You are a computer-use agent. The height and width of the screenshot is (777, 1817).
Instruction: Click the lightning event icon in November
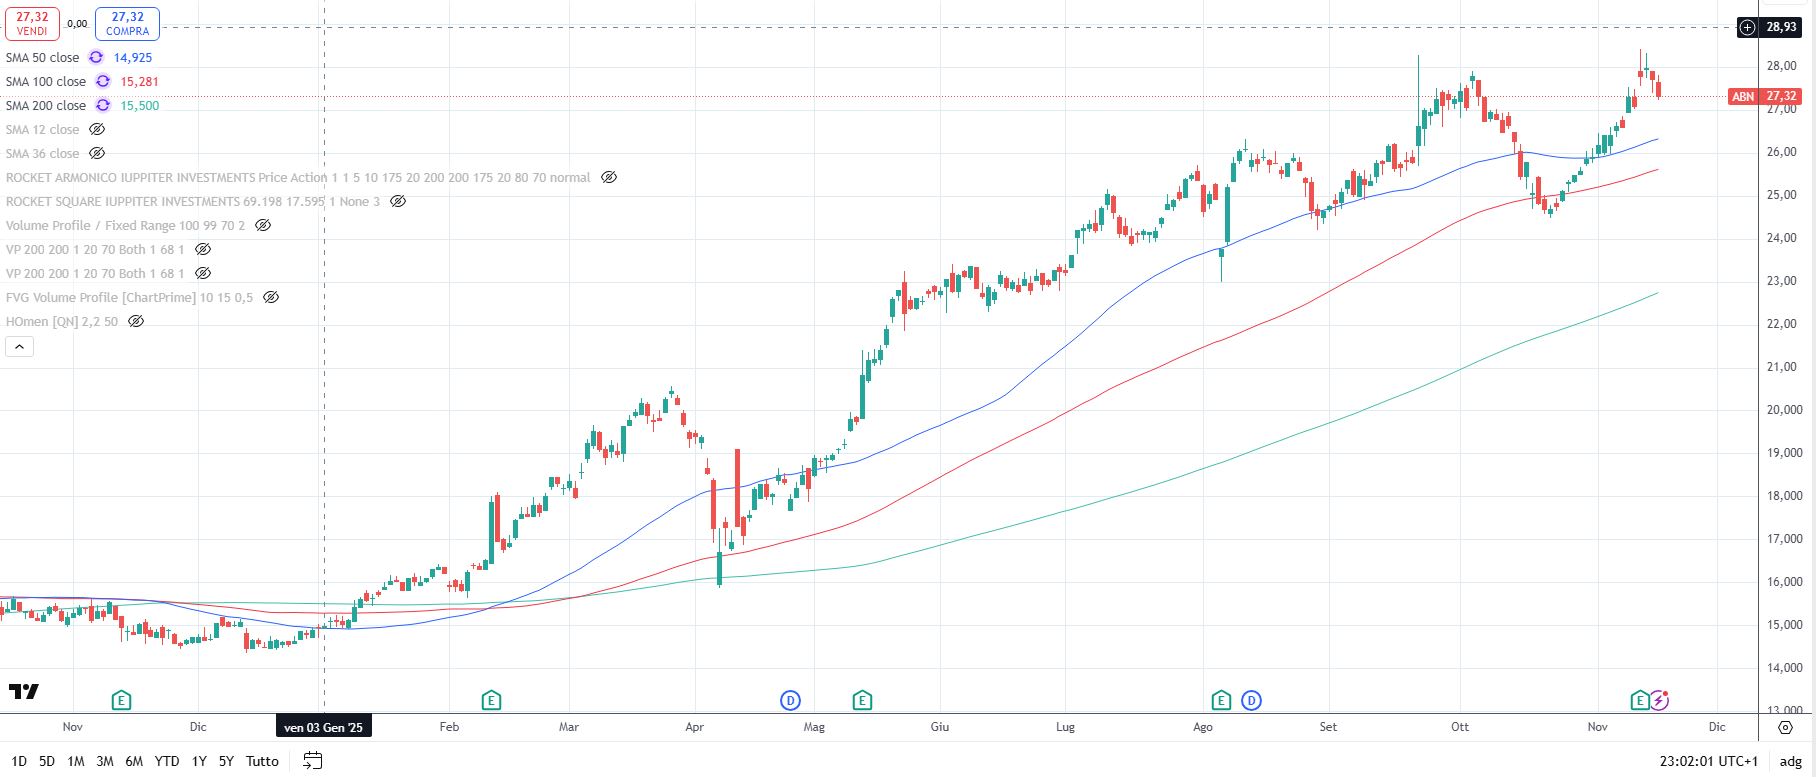pyautogui.click(x=1660, y=700)
